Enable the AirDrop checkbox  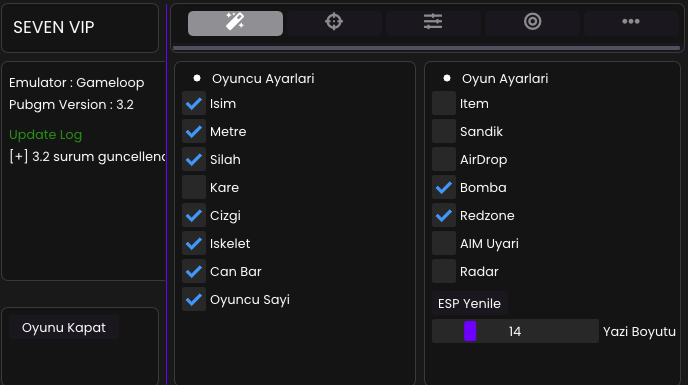pos(444,160)
